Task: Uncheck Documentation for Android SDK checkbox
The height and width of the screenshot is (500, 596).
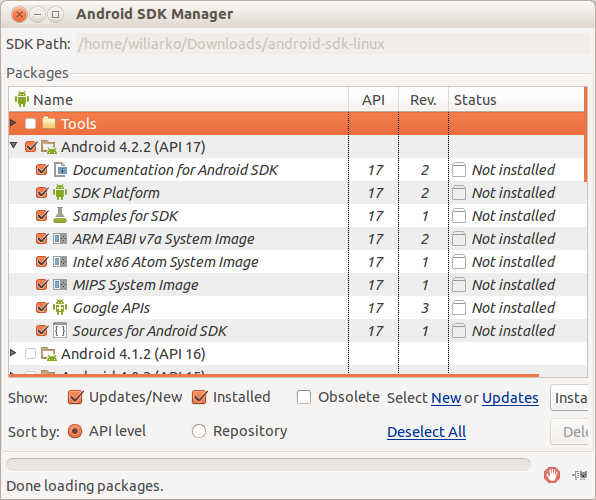Action: click(42, 170)
